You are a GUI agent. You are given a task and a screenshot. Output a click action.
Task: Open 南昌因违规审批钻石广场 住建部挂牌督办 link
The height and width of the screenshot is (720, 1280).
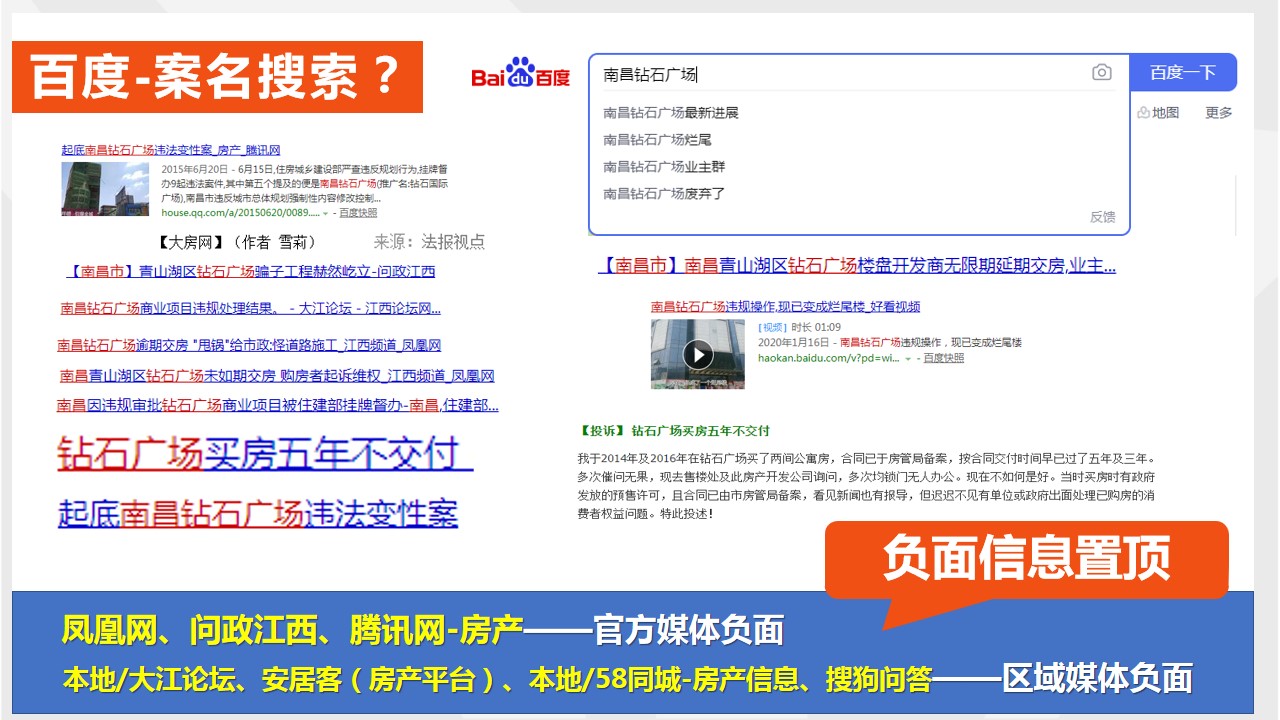[278, 405]
